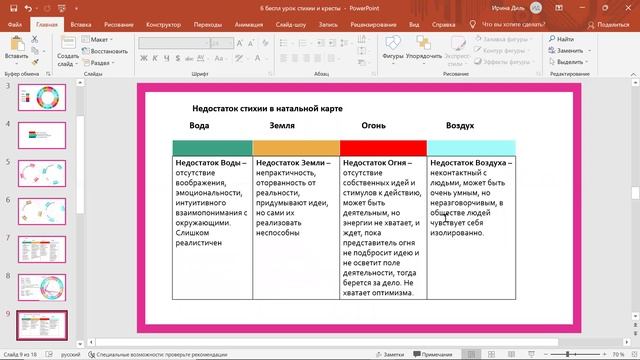640x360 pixels.
Task: Switch to the Анимация tab
Action: pos(249,24)
